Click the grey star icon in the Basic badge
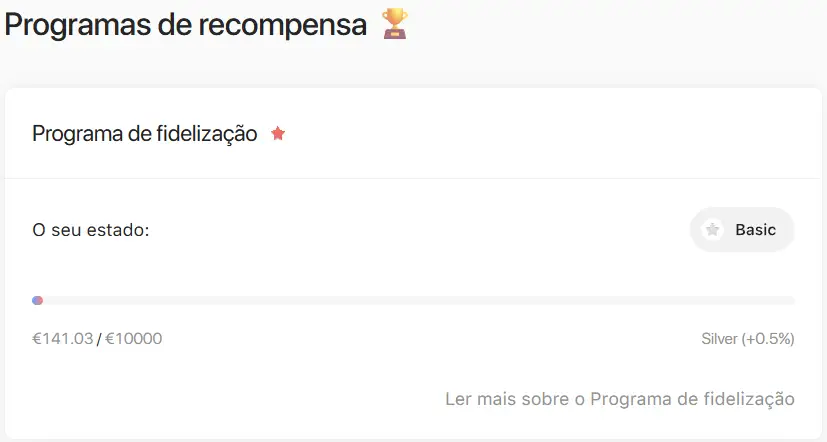Screen dimensions: 827x442 (713, 229)
